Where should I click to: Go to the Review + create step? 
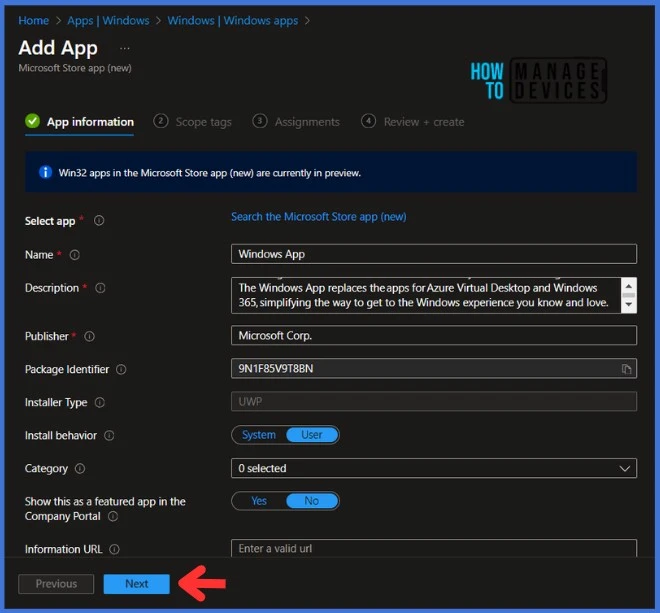pyautogui.click(x=412, y=122)
